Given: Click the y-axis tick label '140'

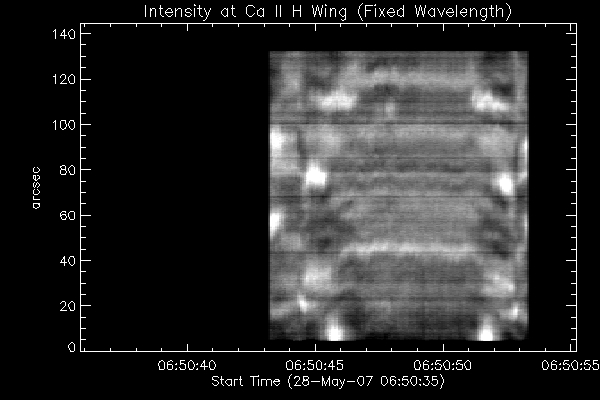Looking at the screenshot, I should [x=64, y=34].
